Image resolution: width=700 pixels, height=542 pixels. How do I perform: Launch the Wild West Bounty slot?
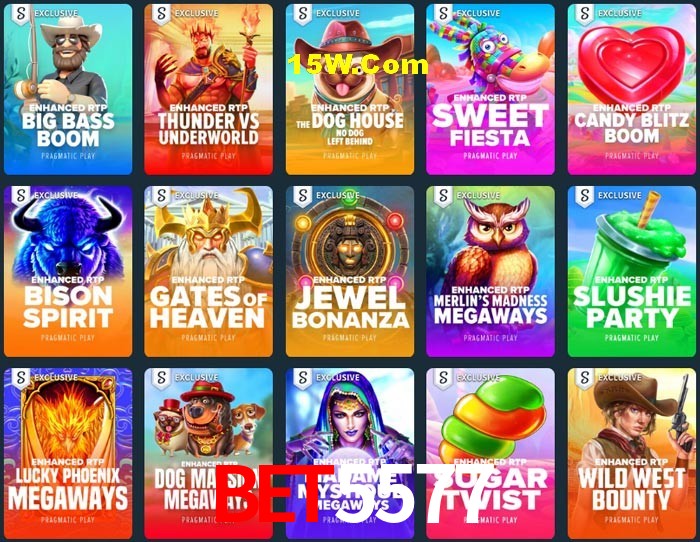click(631, 454)
